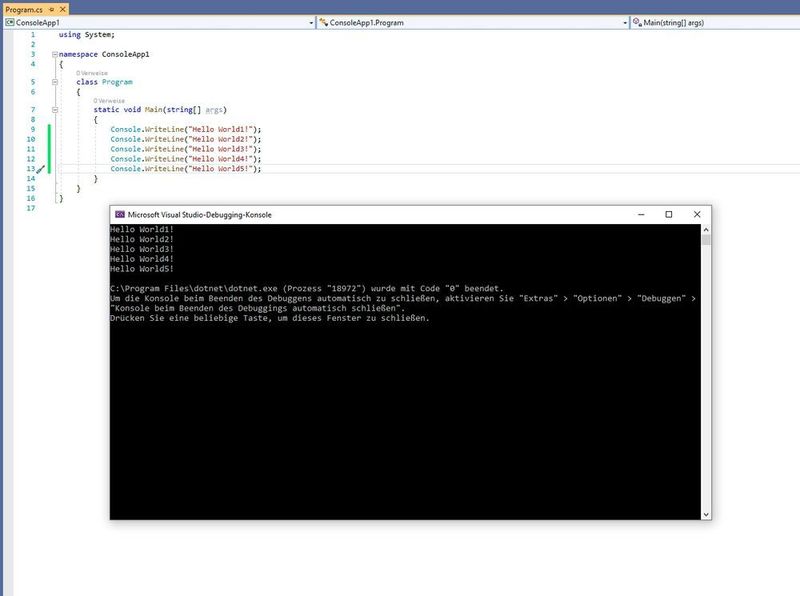The image size is (800, 596).
Task: Collapse the Main method block
Action: tap(55, 110)
